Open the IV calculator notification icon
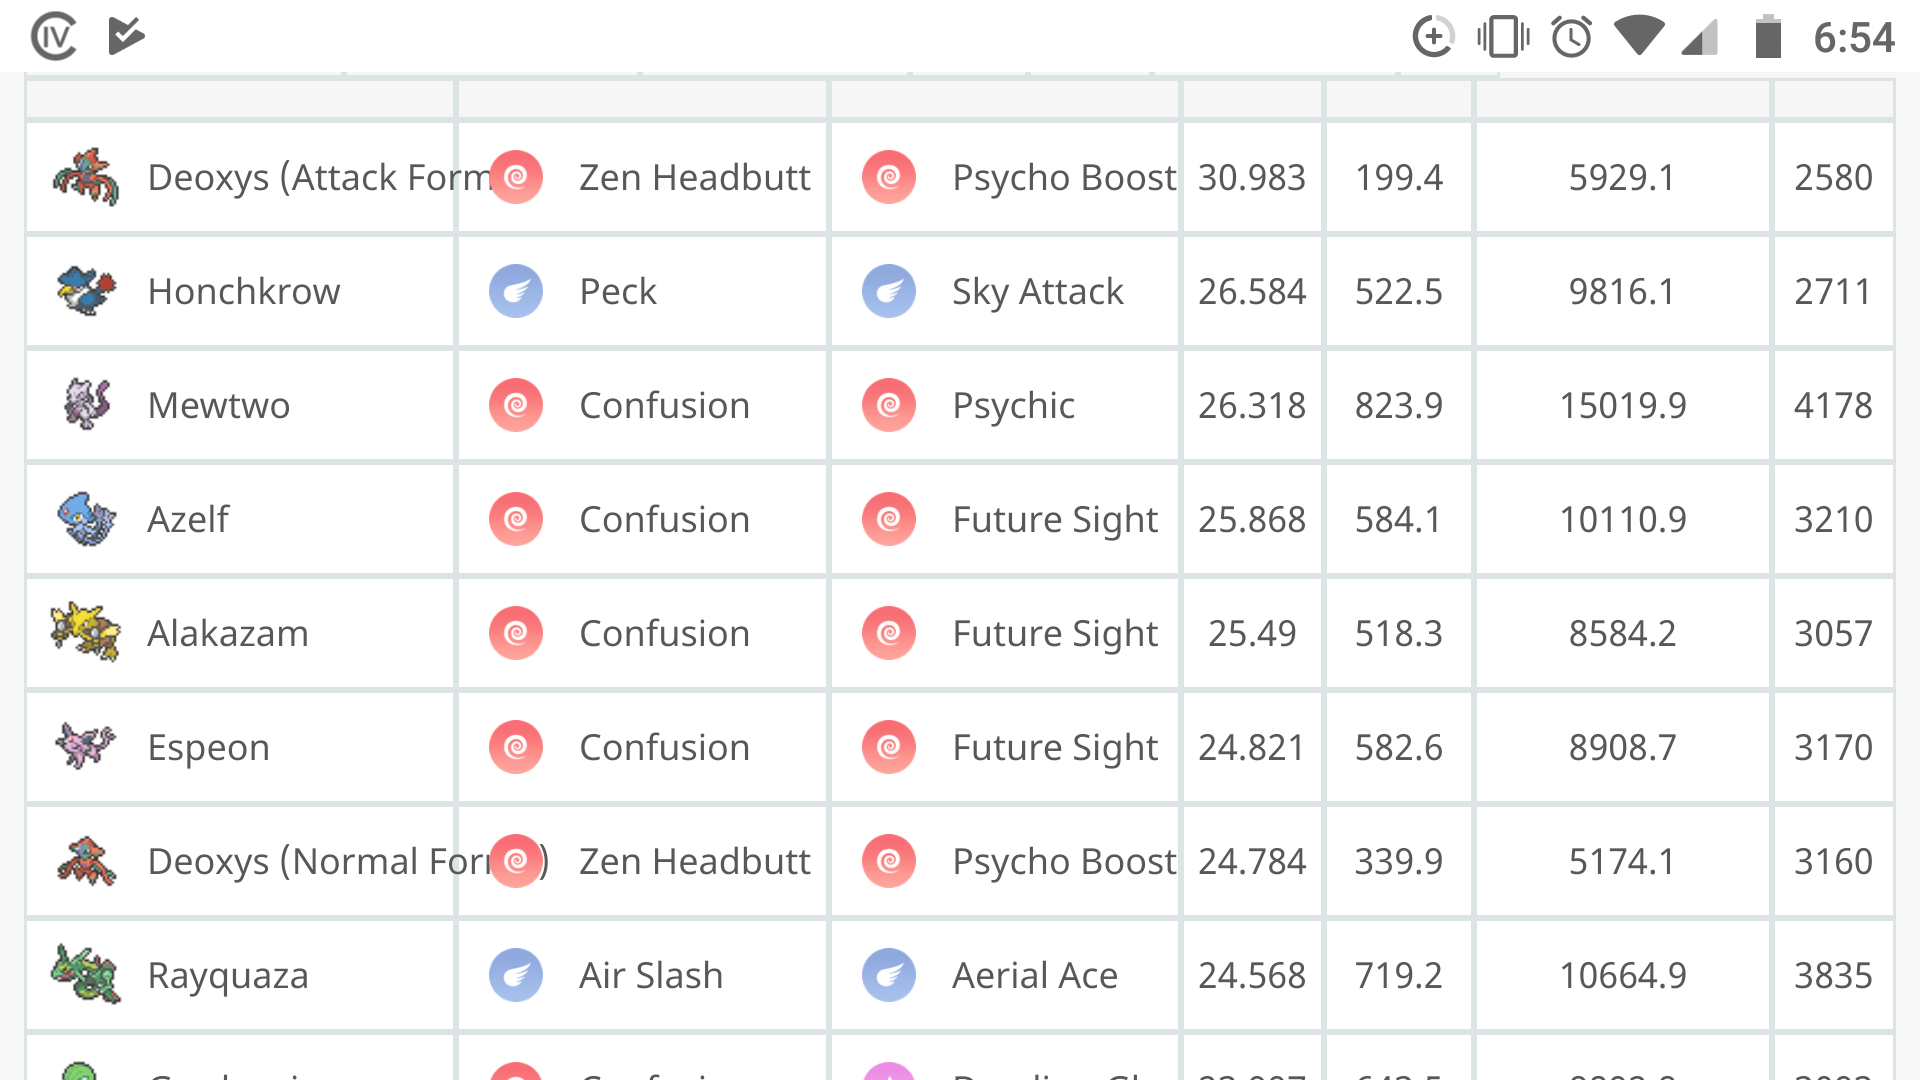This screenshot has height=1080, width=1920. click(x=54, y=37)
